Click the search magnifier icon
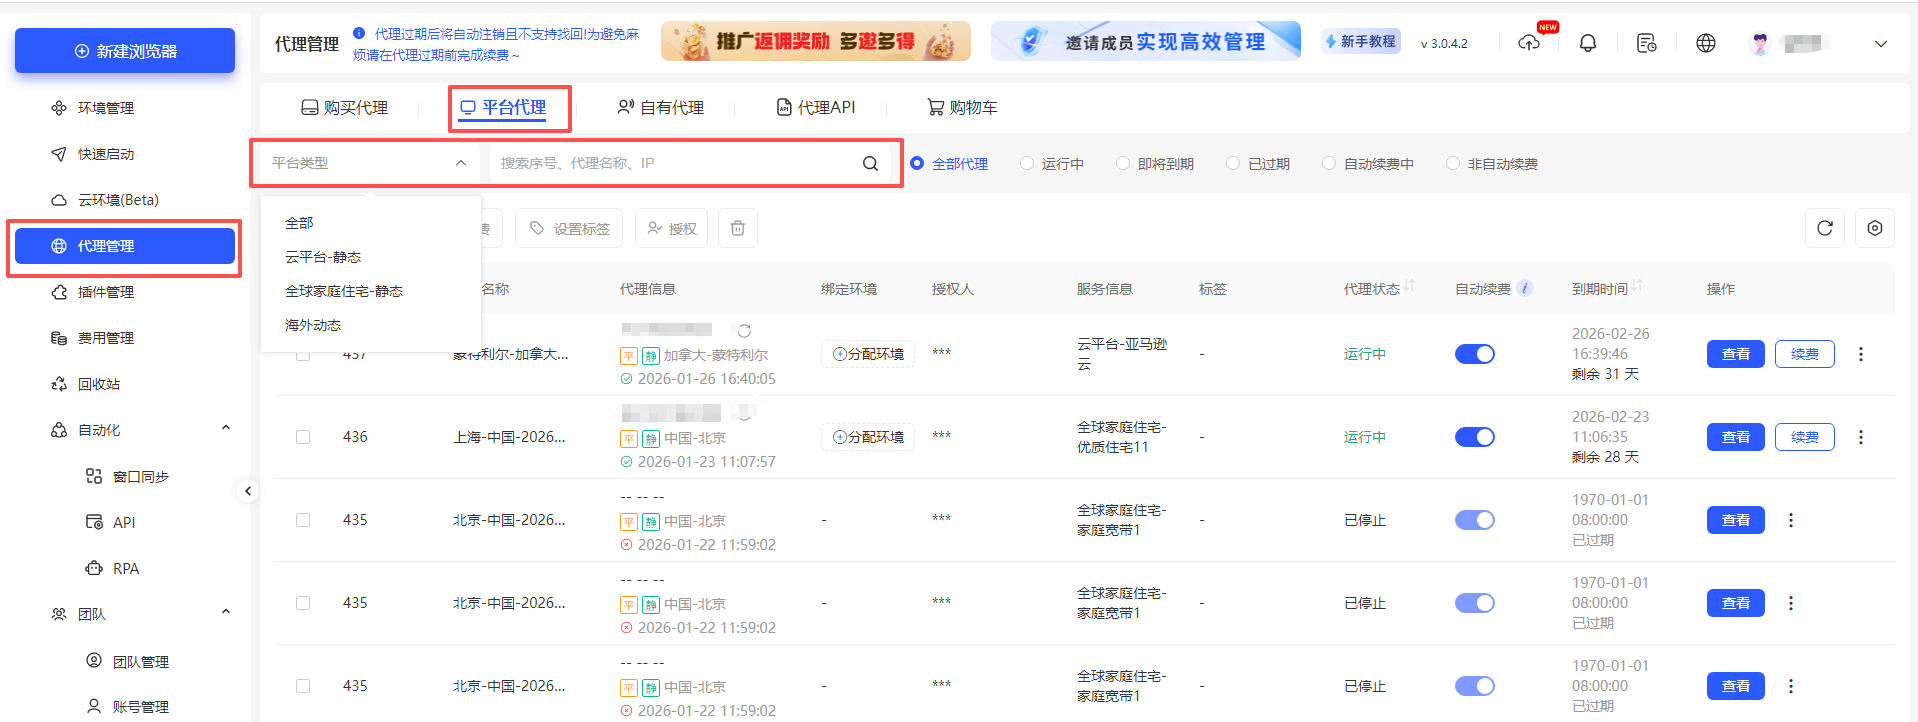 [870, 163]
